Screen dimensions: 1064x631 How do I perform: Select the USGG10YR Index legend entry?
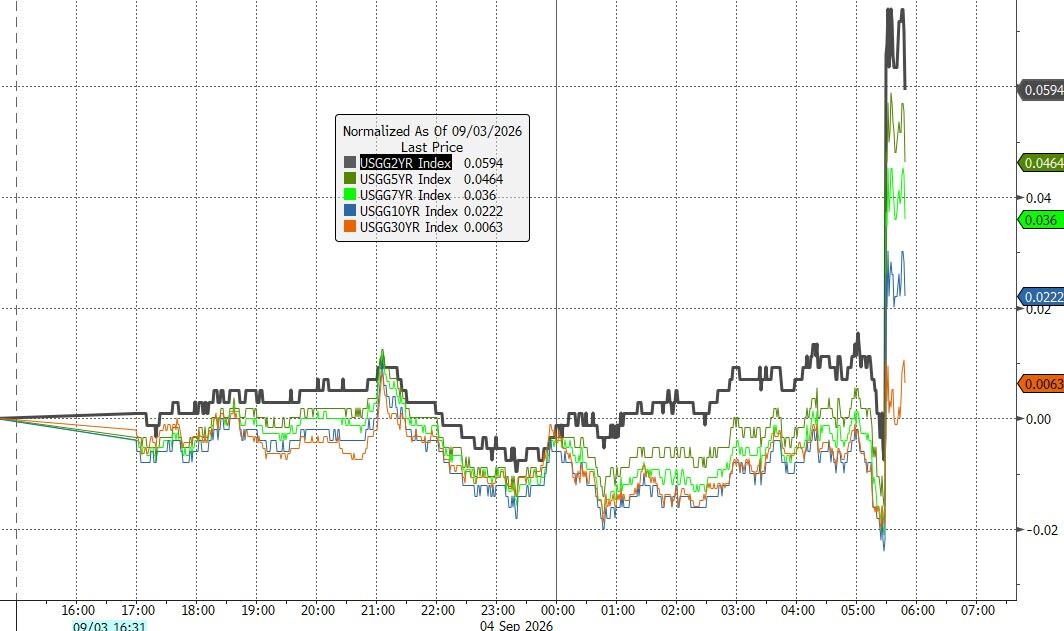coord(408,211)
